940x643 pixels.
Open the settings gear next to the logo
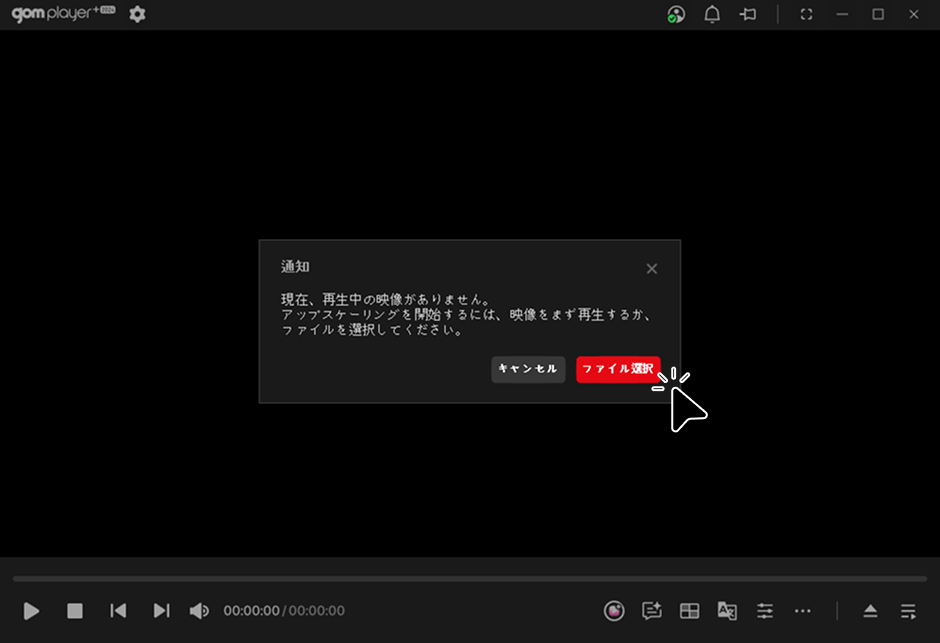[x=137, y=15]
